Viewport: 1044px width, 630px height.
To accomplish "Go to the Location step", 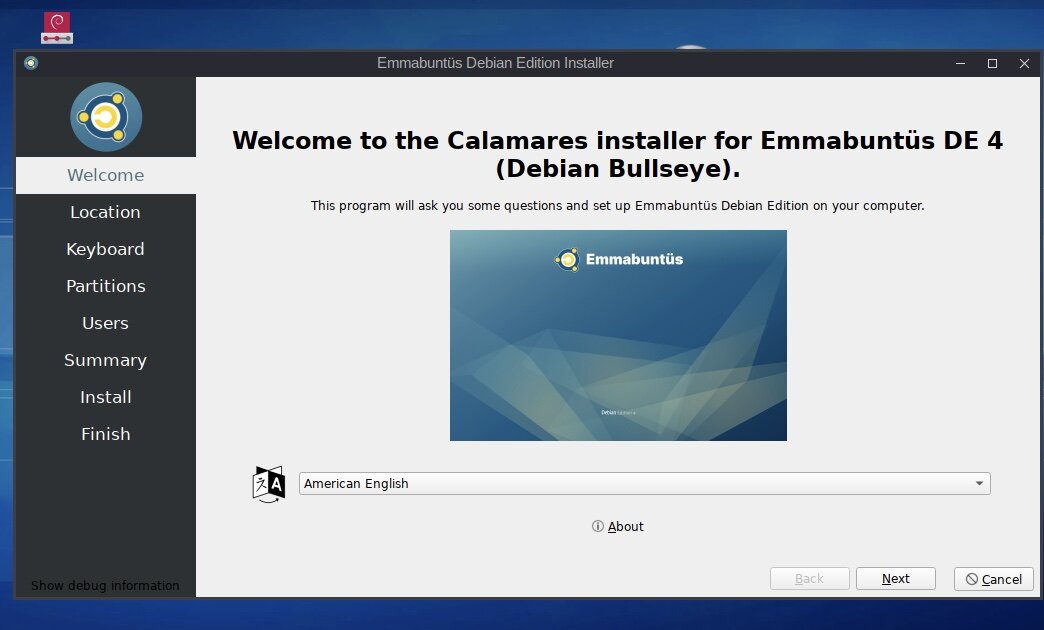I will [106, 212].
